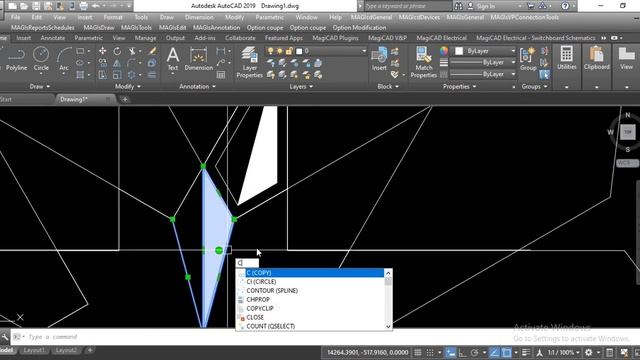
Task: Open annotation scale 1:1 / 100% dropdown
Action: (564, 353)
